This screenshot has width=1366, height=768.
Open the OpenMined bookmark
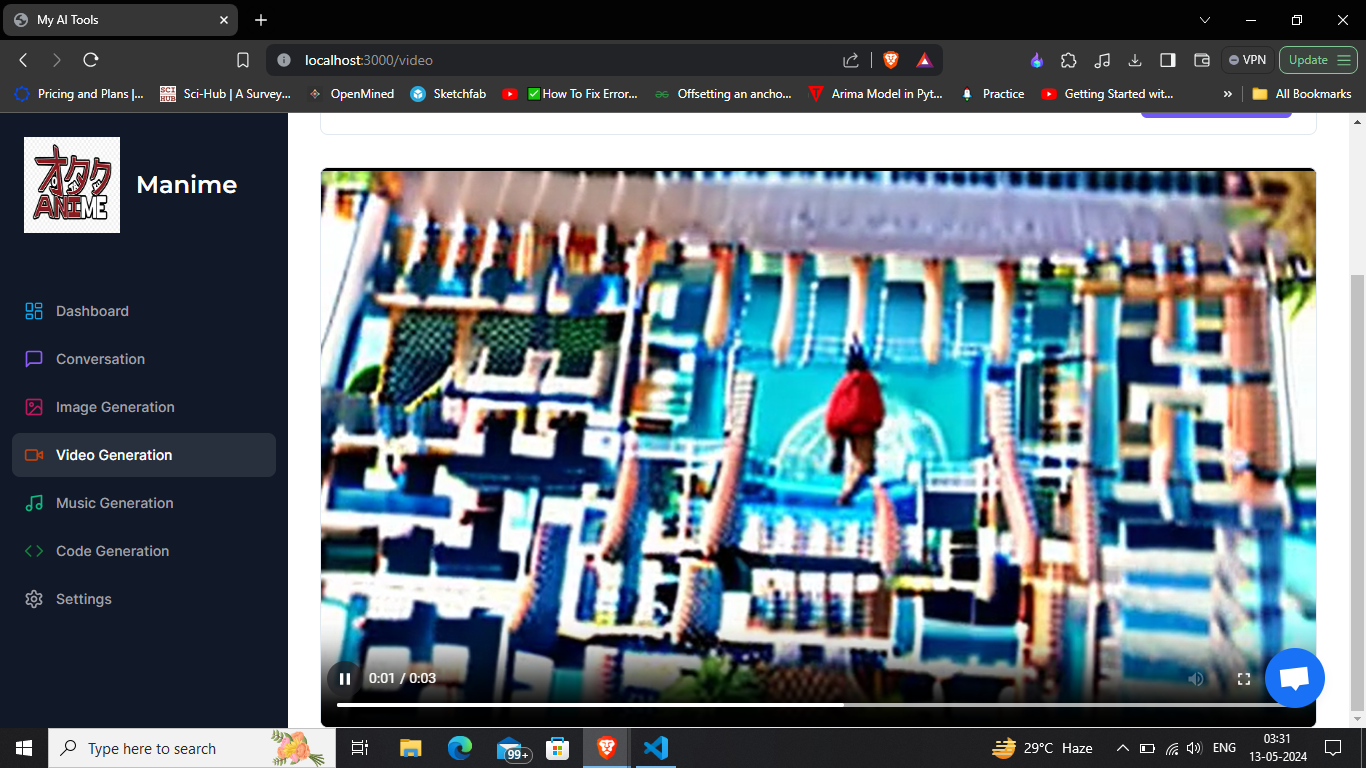(351, 94)
